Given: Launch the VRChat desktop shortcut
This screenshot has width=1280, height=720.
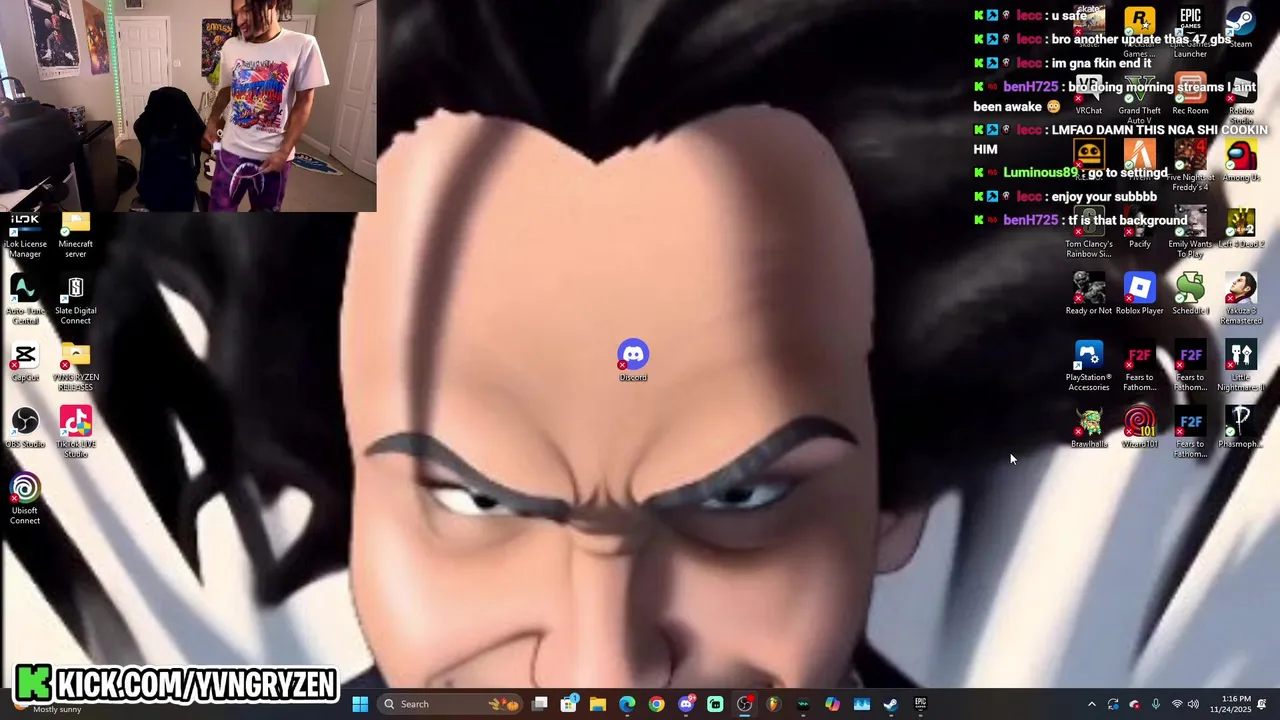Looking at the screenshot, I should pos(1088,95).
